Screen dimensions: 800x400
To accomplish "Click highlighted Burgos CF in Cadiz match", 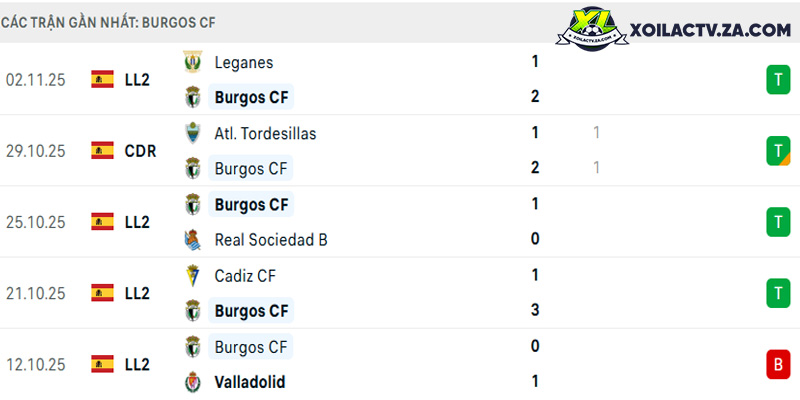I will (251, 311).
